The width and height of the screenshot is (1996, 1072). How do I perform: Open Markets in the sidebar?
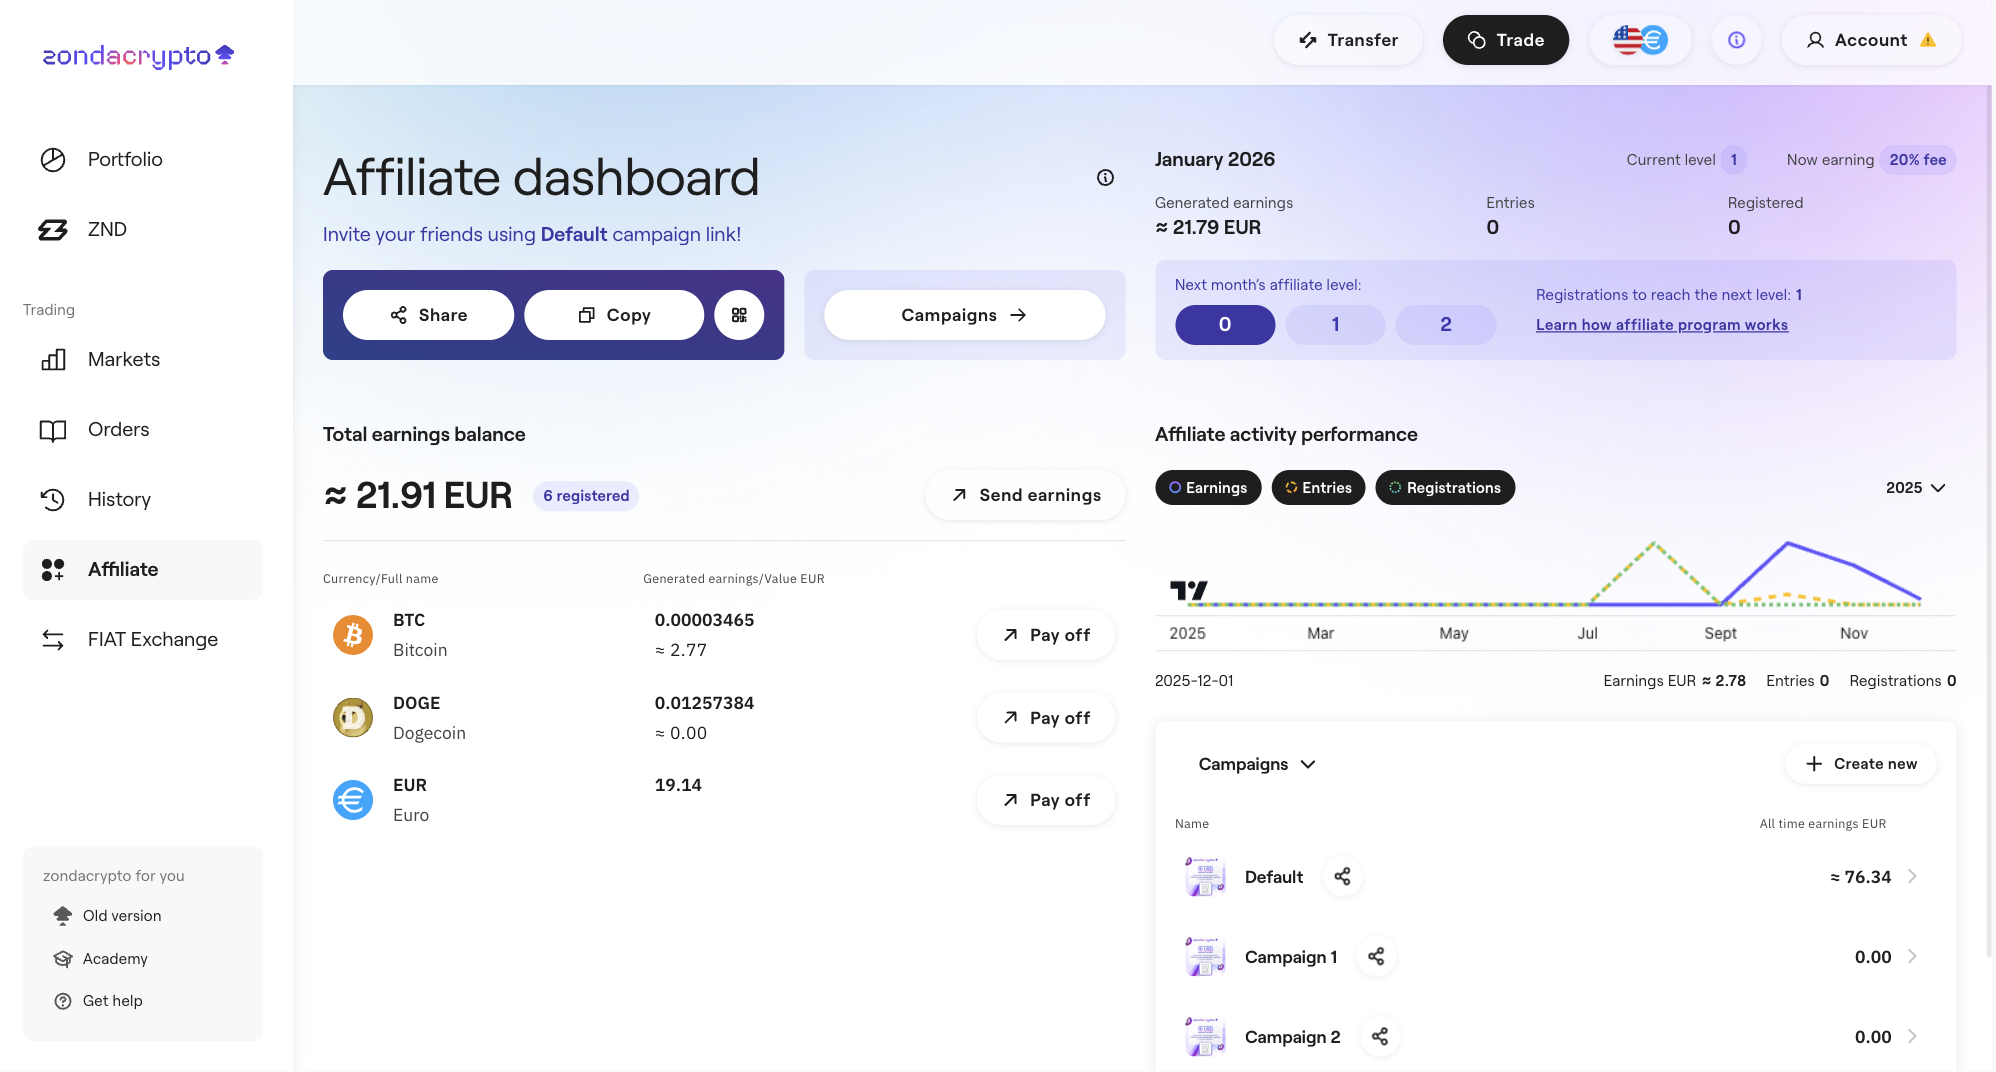123,360
